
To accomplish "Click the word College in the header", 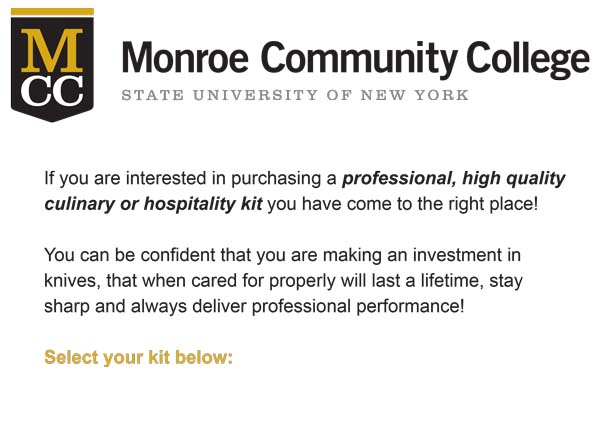I will (x=528, y=59).
